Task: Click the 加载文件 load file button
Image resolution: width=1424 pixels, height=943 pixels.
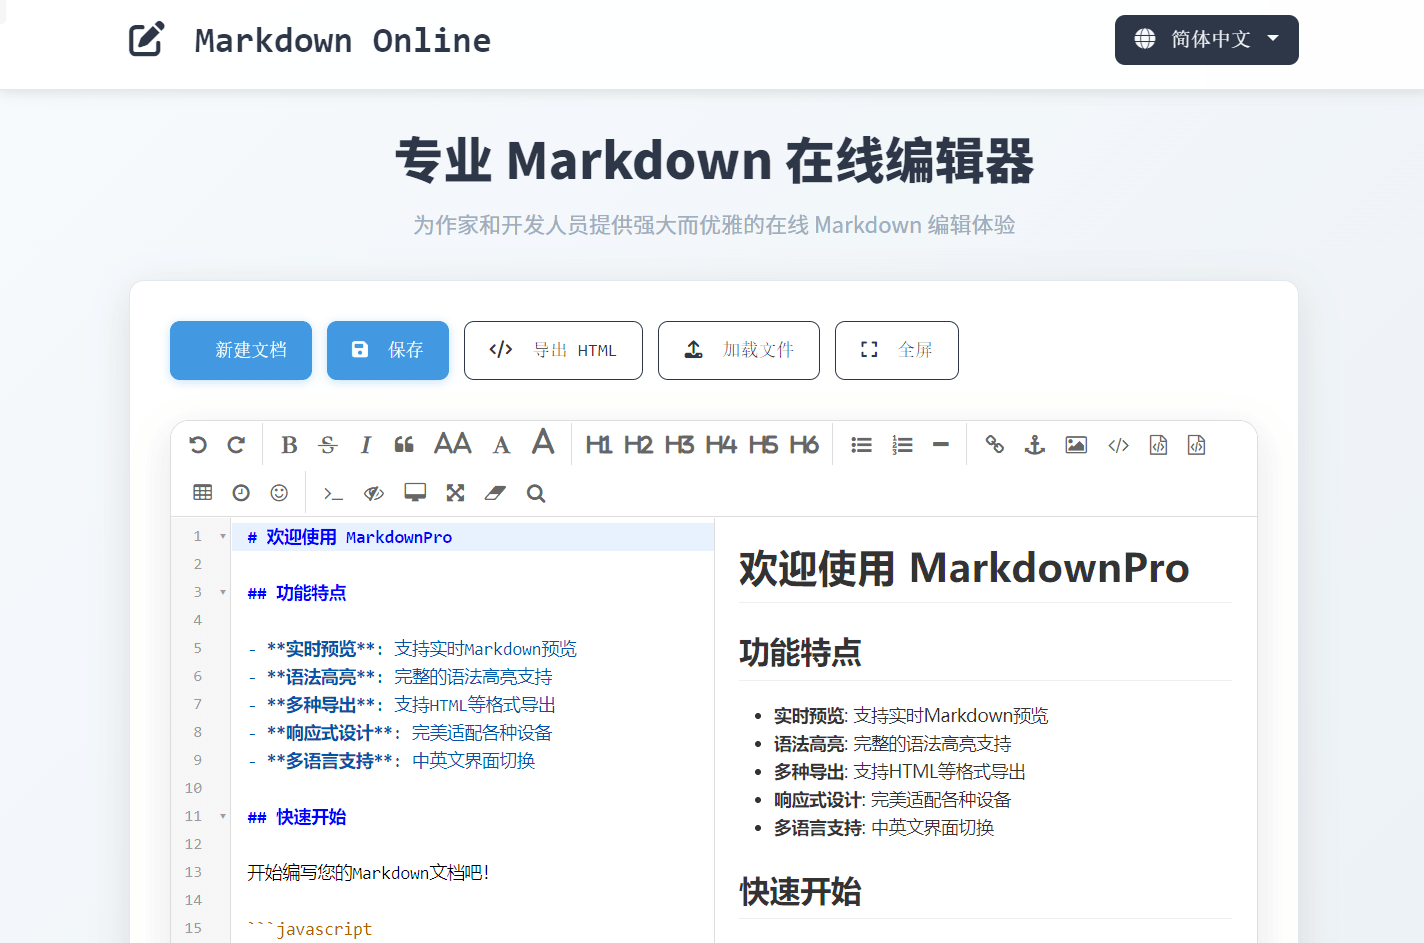Action: point(739,350)
